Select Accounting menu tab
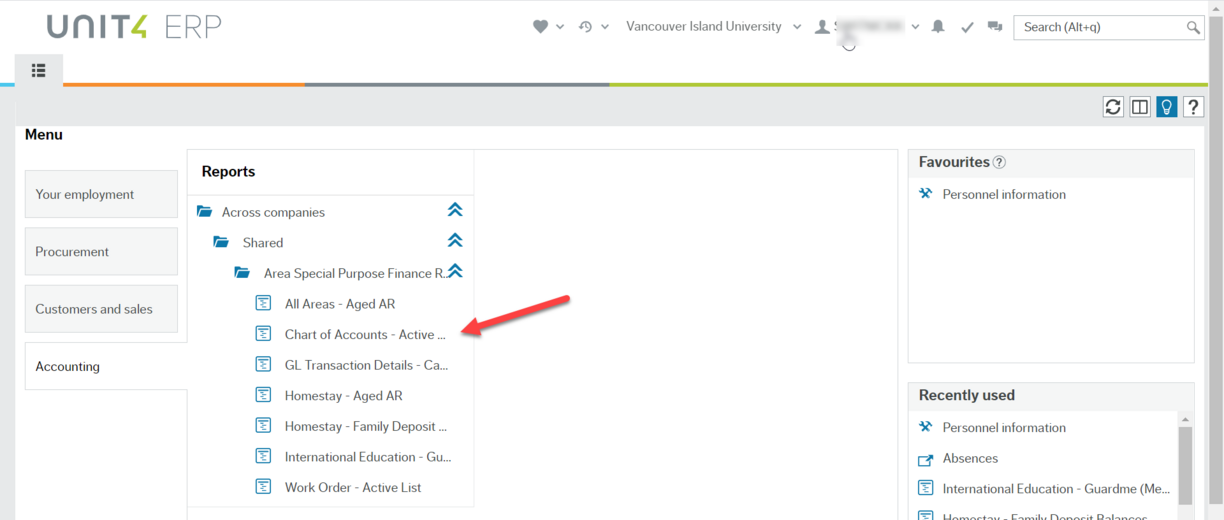This screenshot has width=1224, height=520. (106, 366)
